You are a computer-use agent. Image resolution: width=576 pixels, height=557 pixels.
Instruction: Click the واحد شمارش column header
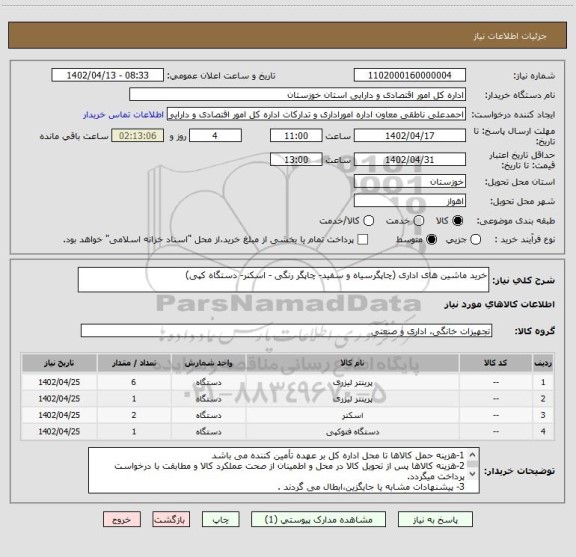click(208, 363)
